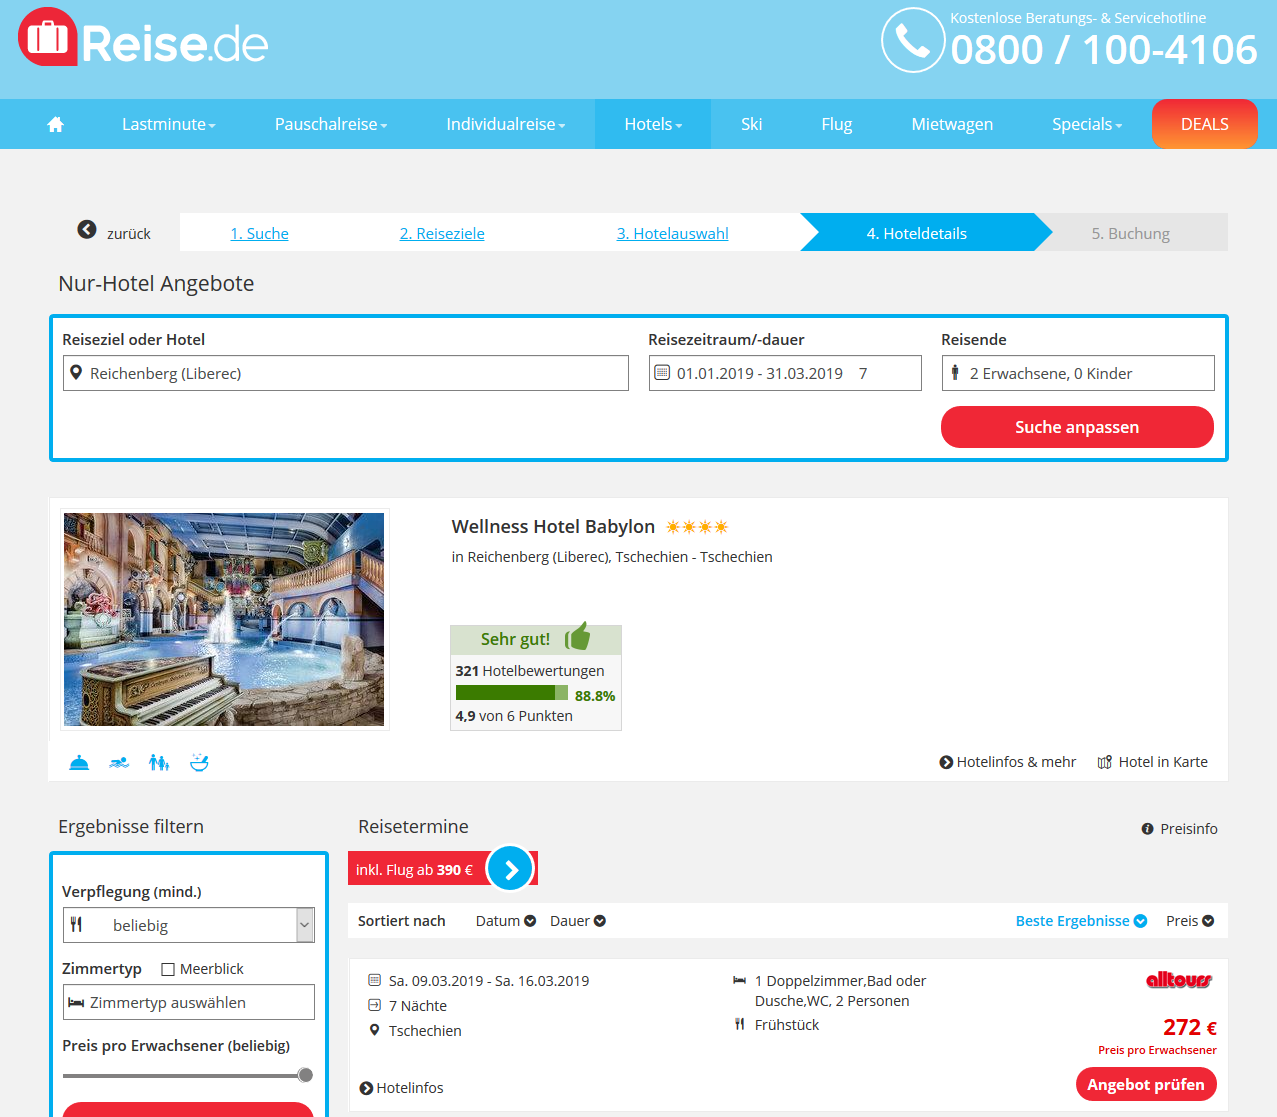Click the hotline phone icon

click(x=912, y=40)
